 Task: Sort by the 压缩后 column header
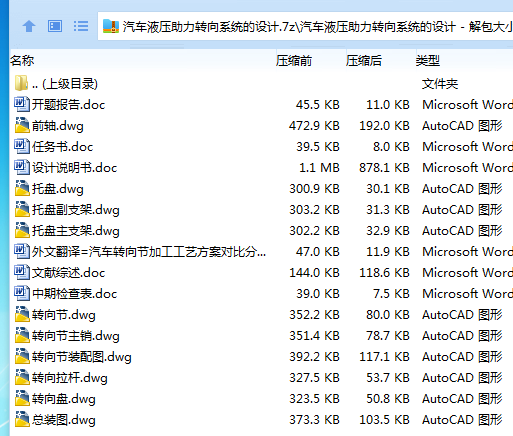364,61
